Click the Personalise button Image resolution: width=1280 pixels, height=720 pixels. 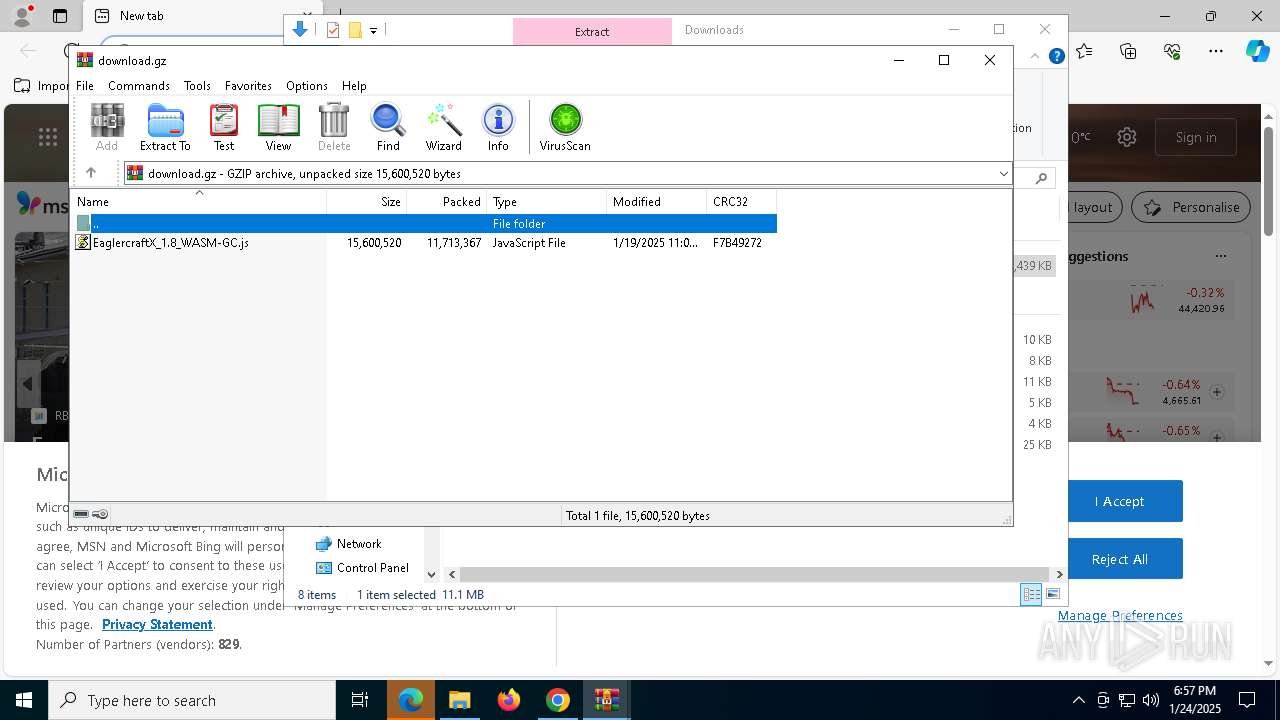coord(1191,207)
